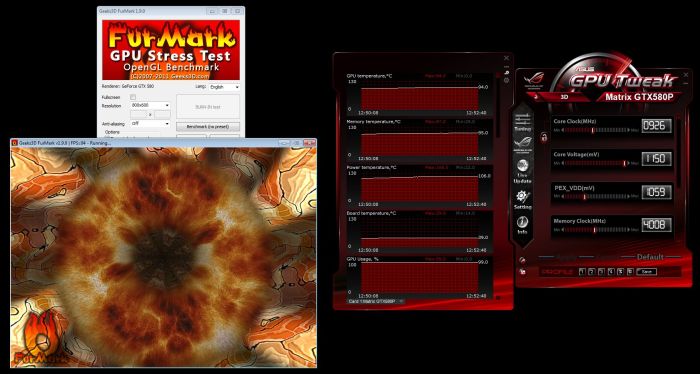This screenshot has width=700, height=374.
Task: Click Memory Clock decrease Min arrow
Action: [562, 229]
